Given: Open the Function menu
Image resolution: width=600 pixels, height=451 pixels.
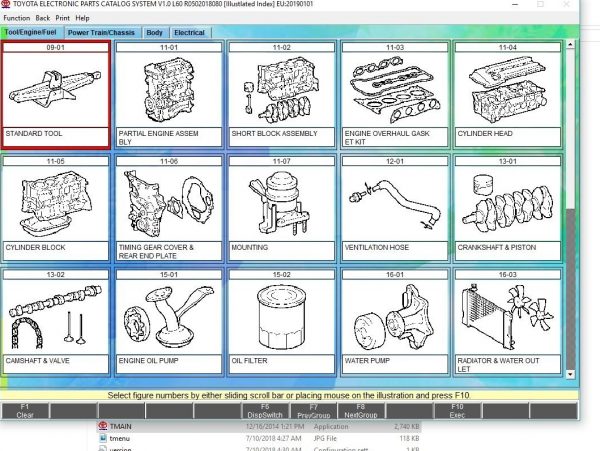Looking at the screenshot, I should 16,18.
